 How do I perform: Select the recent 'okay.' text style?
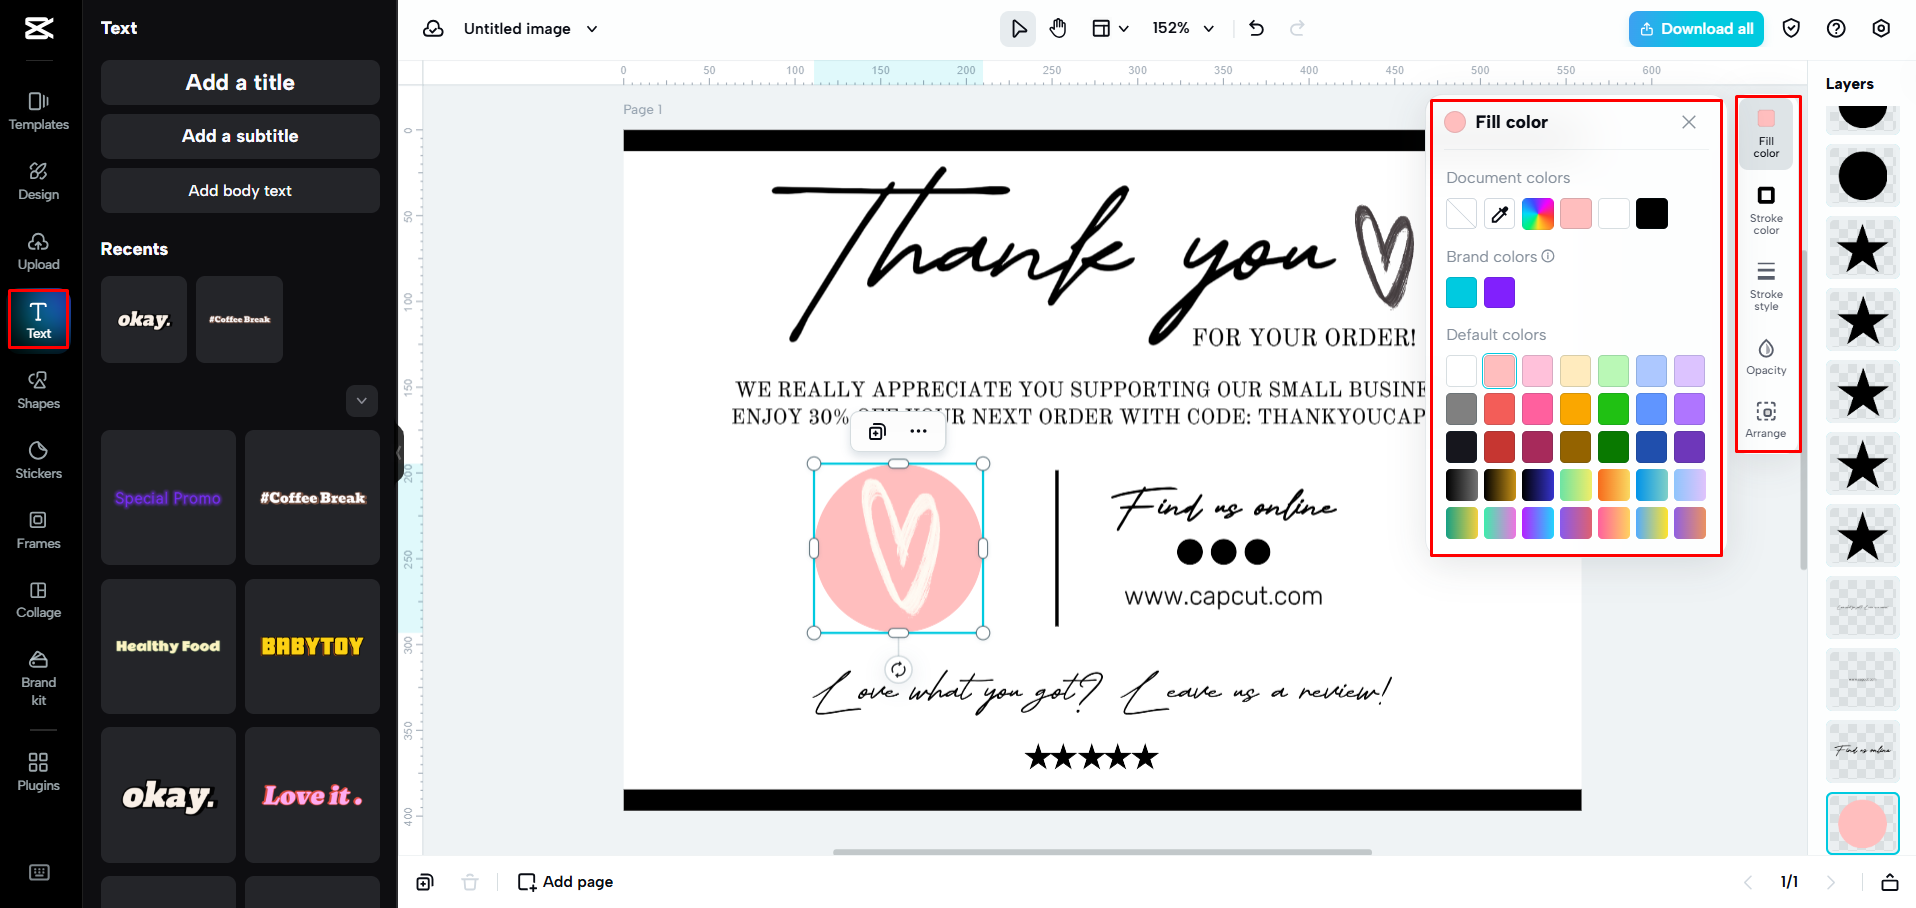[144, 320]
